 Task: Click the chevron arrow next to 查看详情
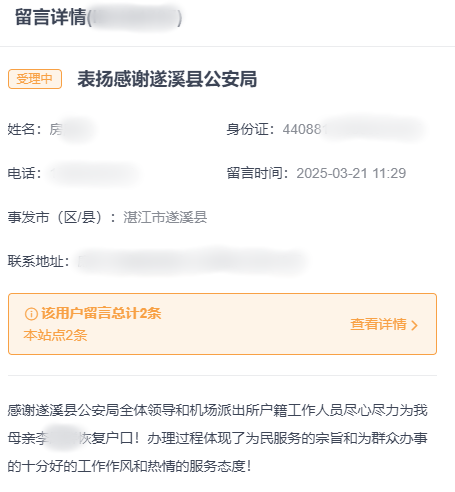[414, 325]
